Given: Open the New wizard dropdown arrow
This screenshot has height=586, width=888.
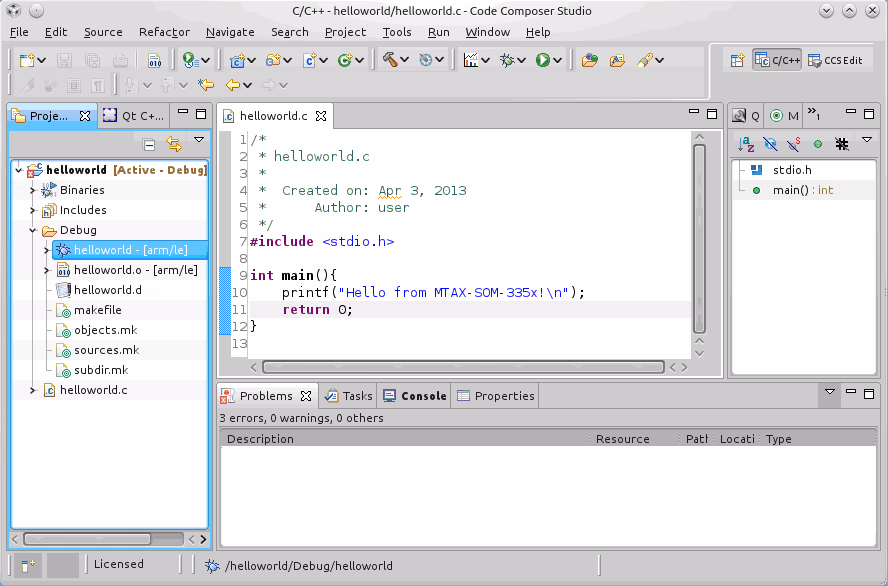Looking at the screenshot, I should (42, 60).
